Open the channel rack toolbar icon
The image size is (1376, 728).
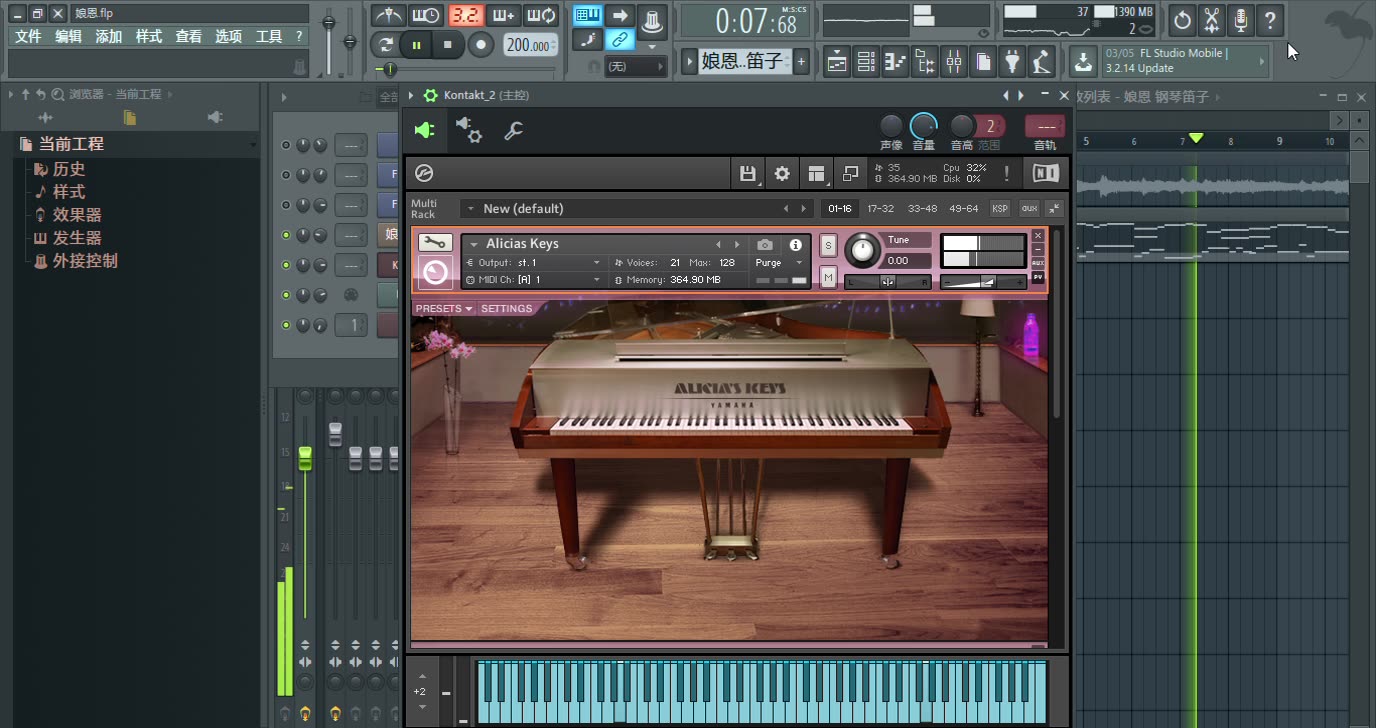click(x=866, y=62)
